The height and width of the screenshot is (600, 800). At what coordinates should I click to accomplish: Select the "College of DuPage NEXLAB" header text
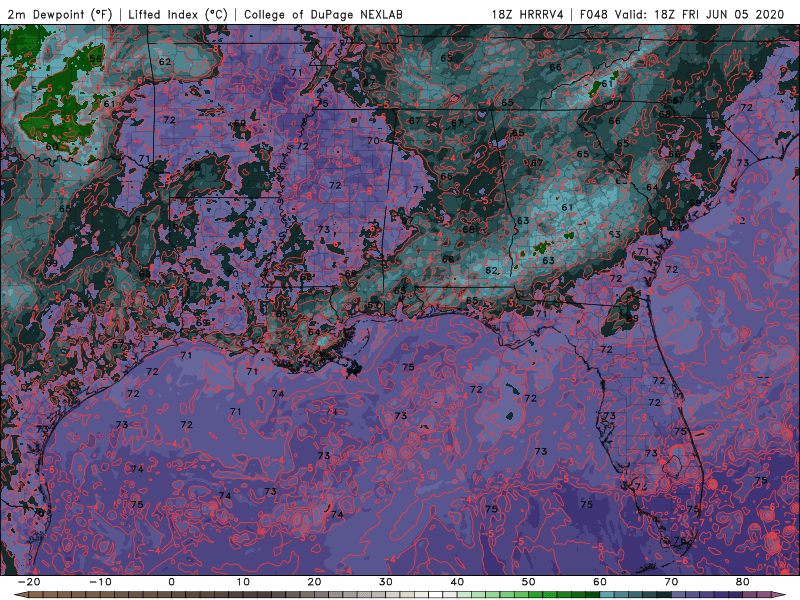(323, 14)
